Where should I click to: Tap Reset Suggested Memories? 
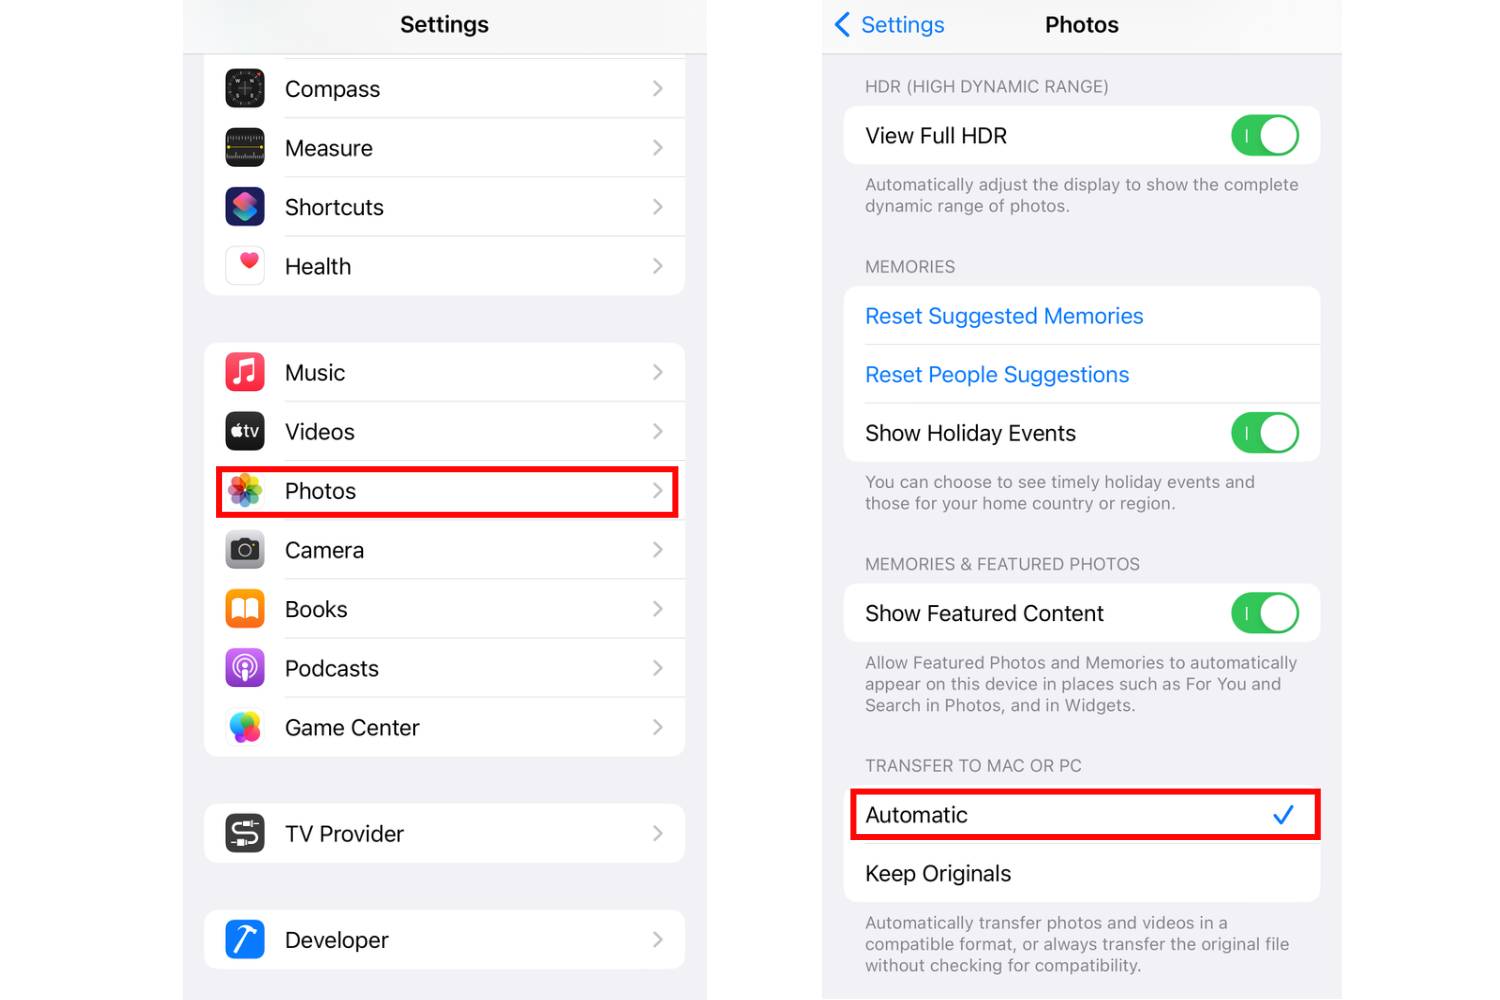(1004, 316)
